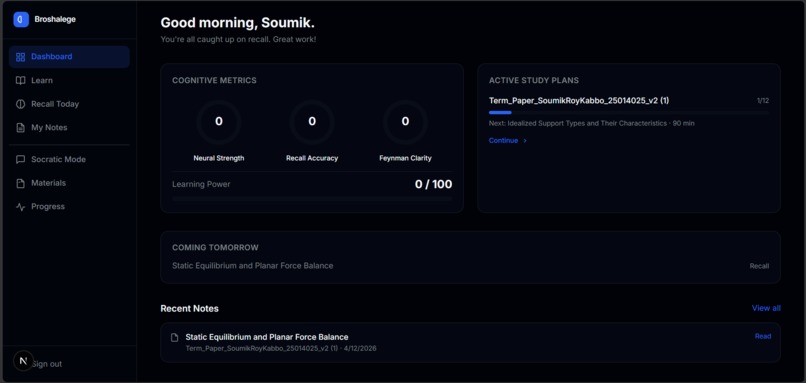Click Read on the Static Equilibrium note
Viewport: 806px width, 383px height.
763,336
